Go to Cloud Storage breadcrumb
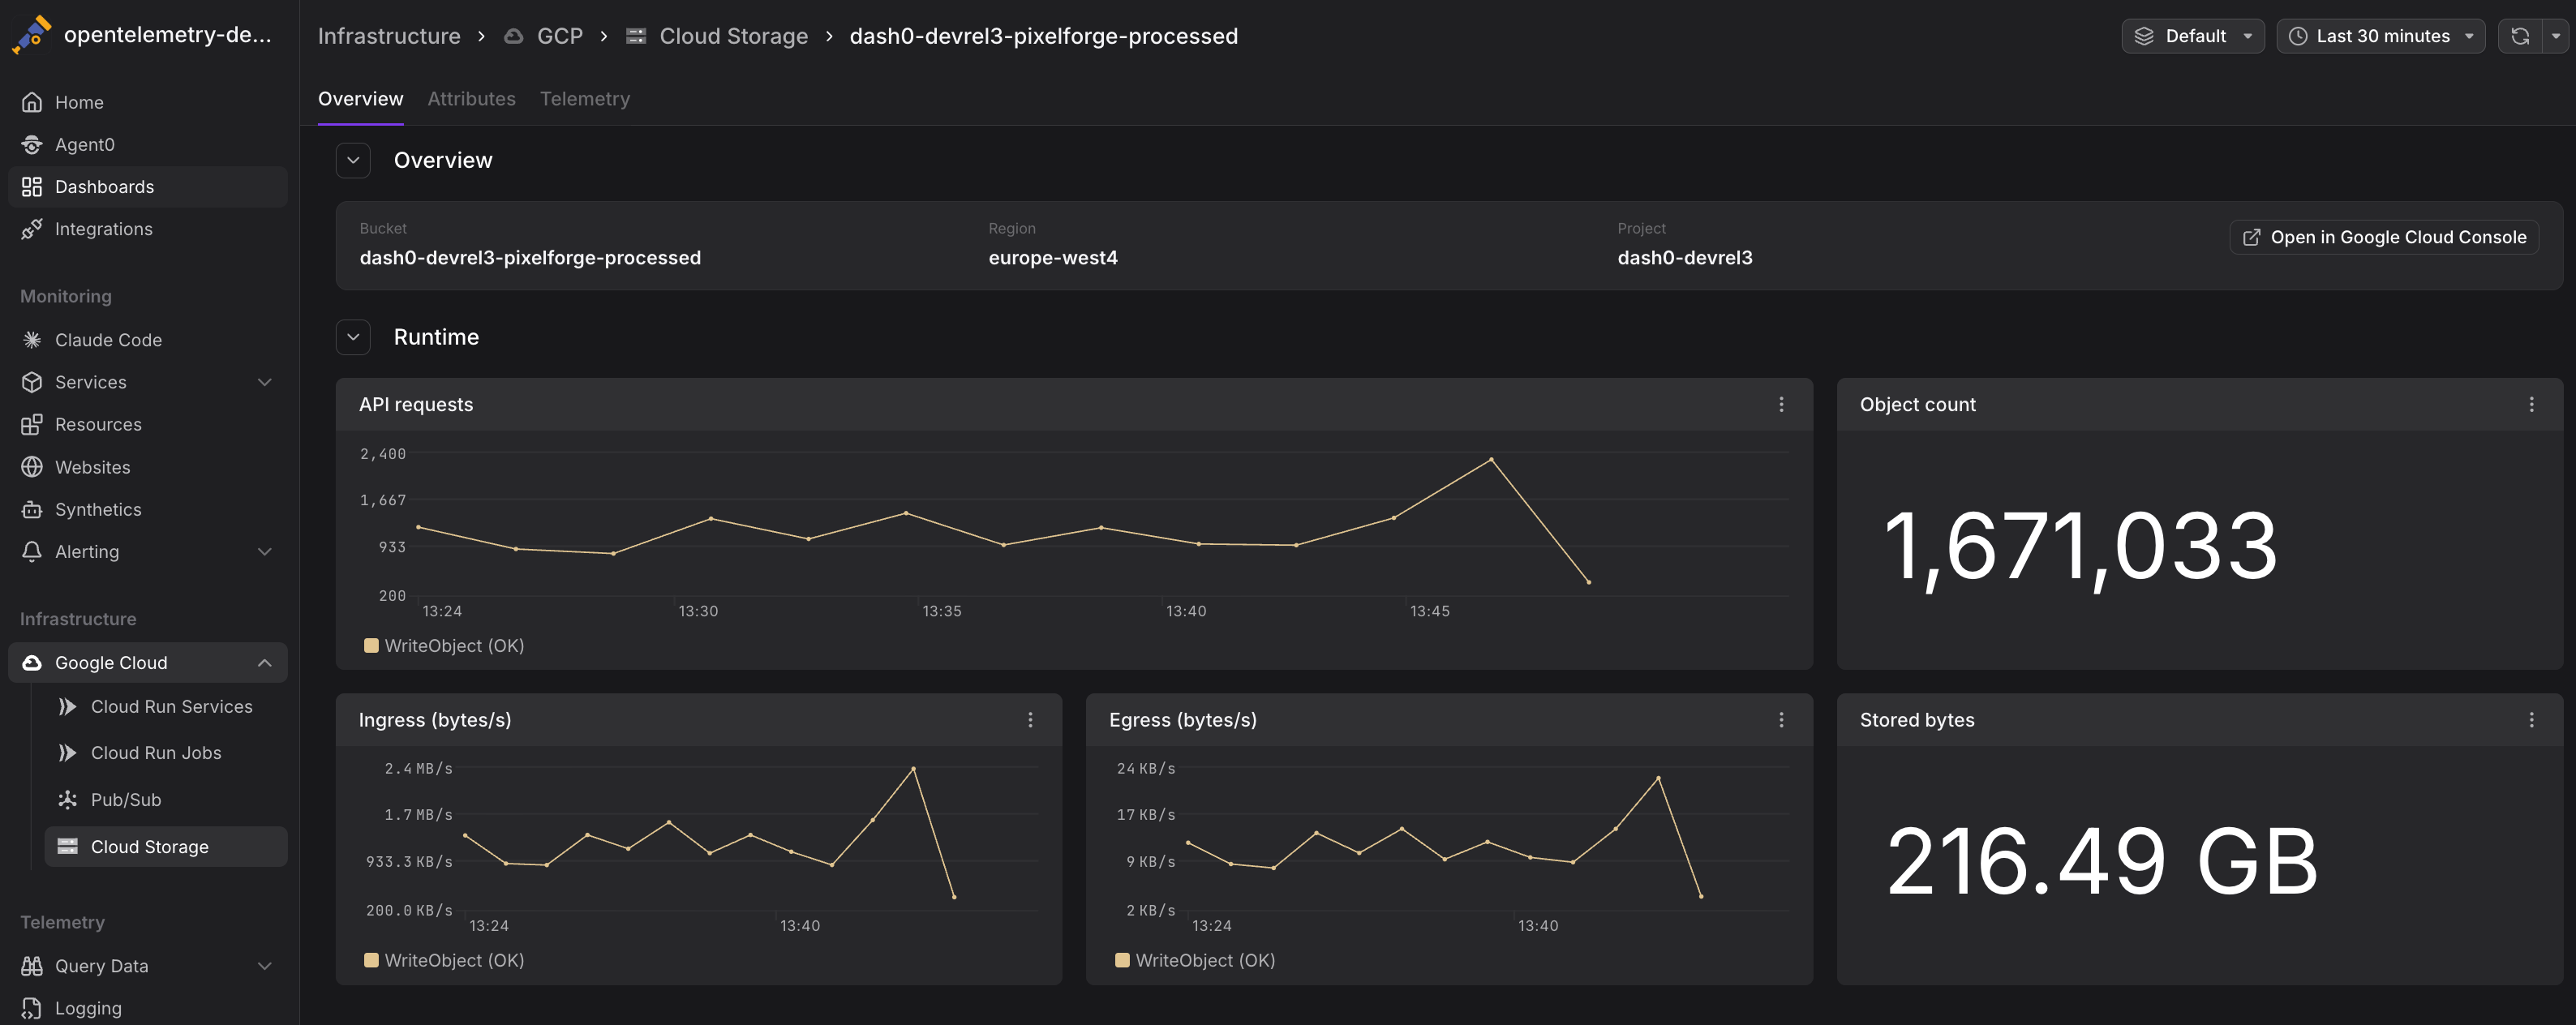2576x1025 pixels. coord(717,36)
